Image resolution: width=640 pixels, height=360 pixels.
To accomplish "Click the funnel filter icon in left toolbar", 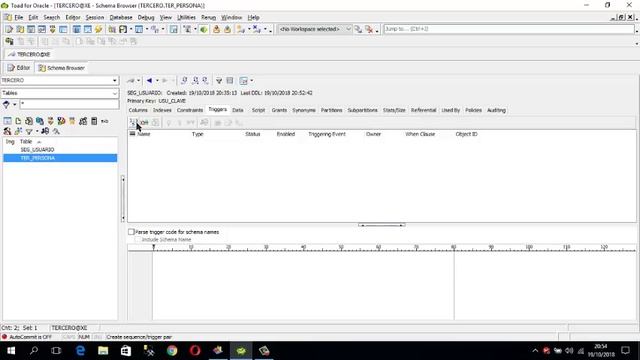I will click(x=29, y=131).
